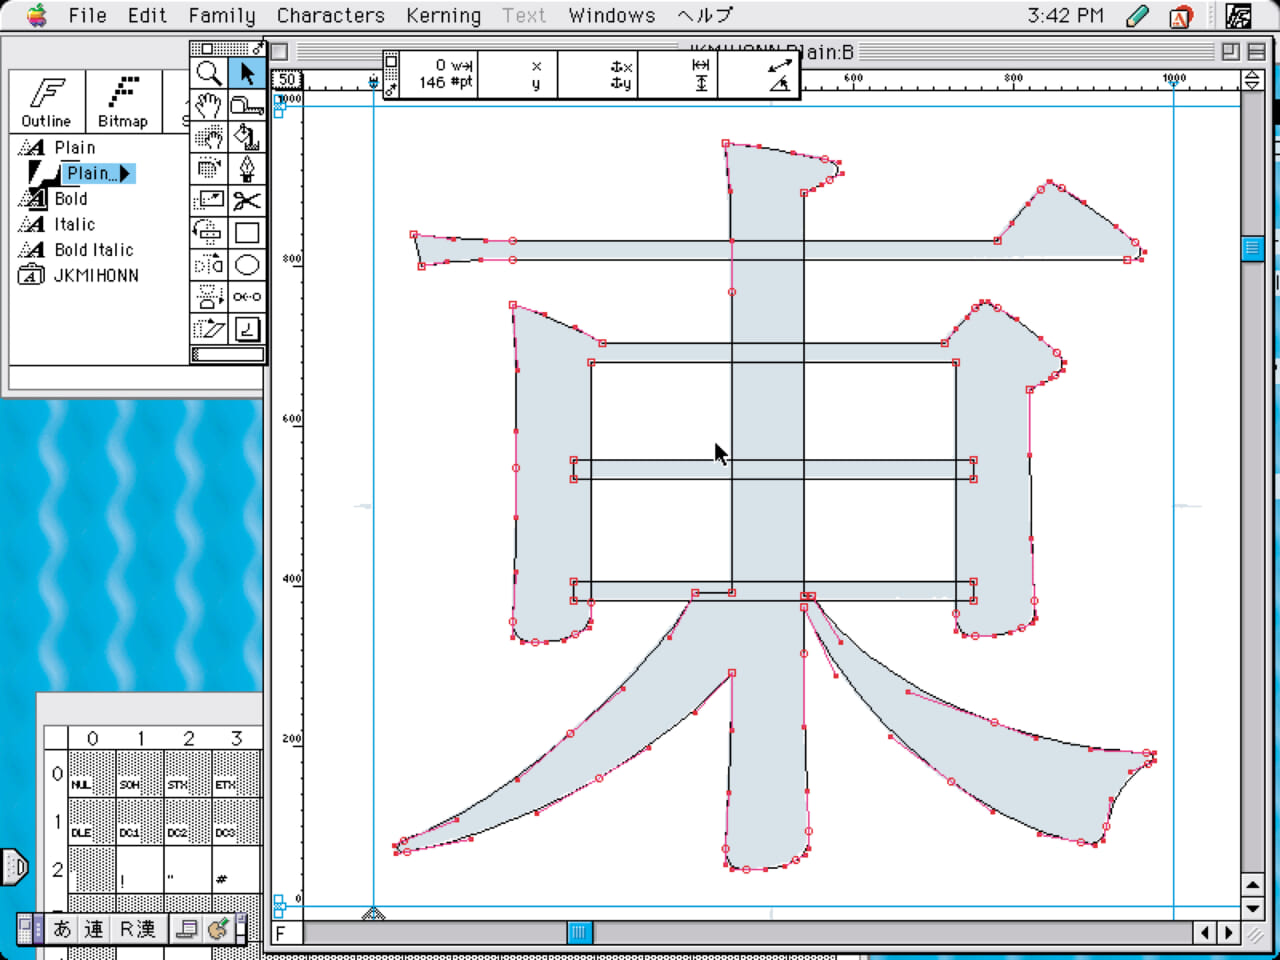The image size is (1280, 960).
Task: Toggle the 連 conversion mode button
Action: coord(93,929)
